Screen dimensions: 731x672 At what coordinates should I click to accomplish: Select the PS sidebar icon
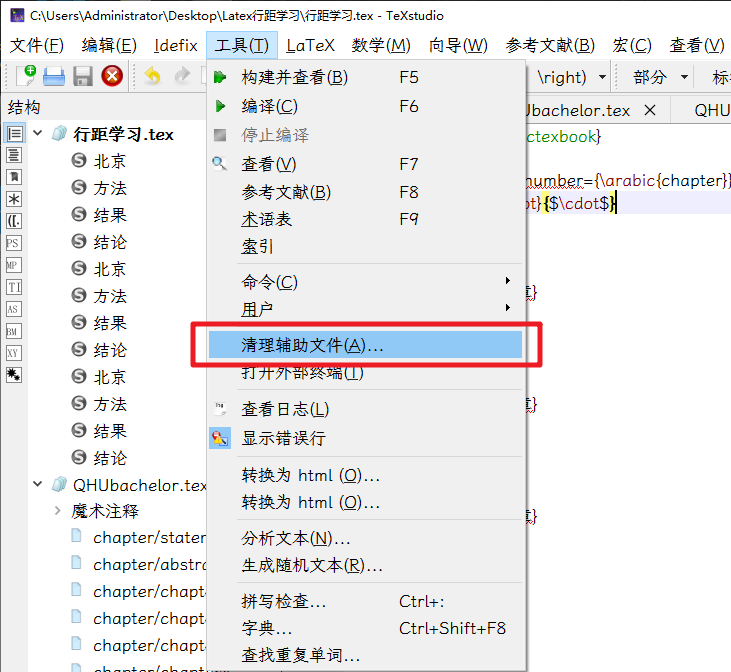[x=14, y=243]
